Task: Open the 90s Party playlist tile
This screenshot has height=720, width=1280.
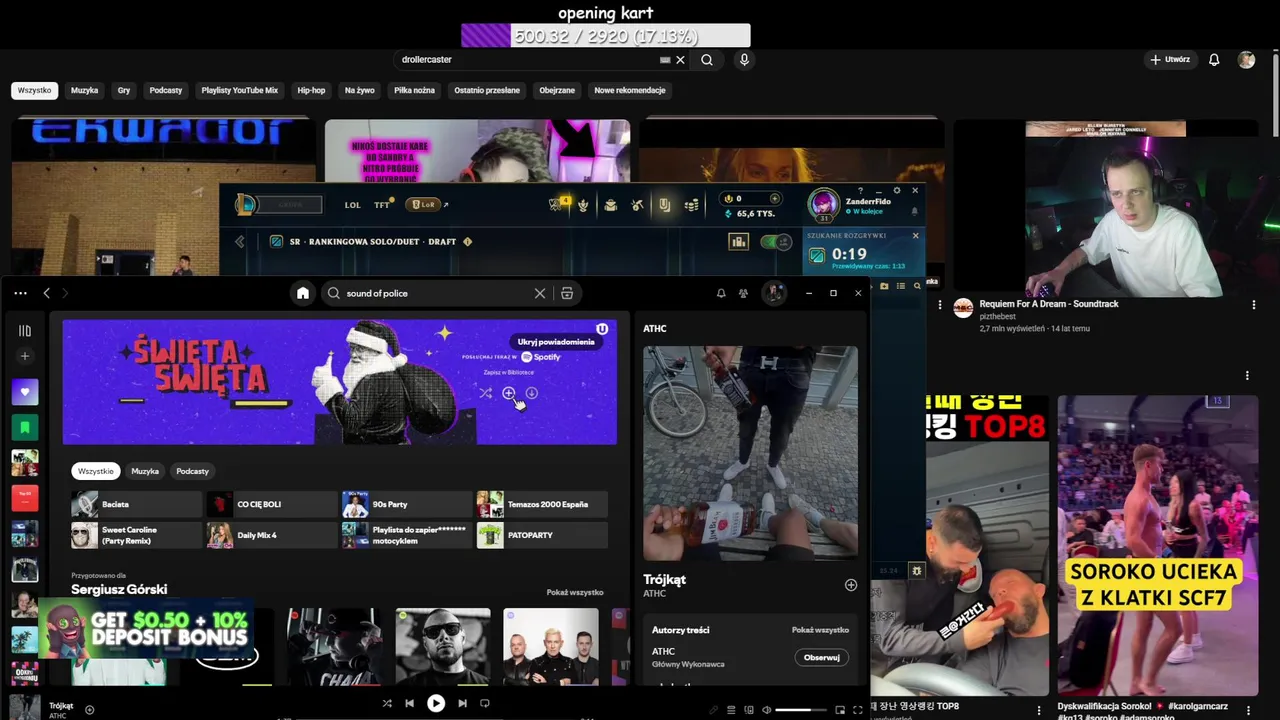Action: [x=407, y=504]
